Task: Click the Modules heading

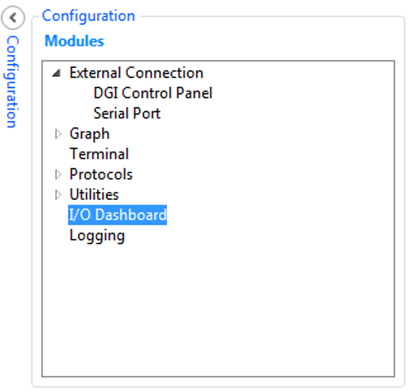Action: pos(74,41)
